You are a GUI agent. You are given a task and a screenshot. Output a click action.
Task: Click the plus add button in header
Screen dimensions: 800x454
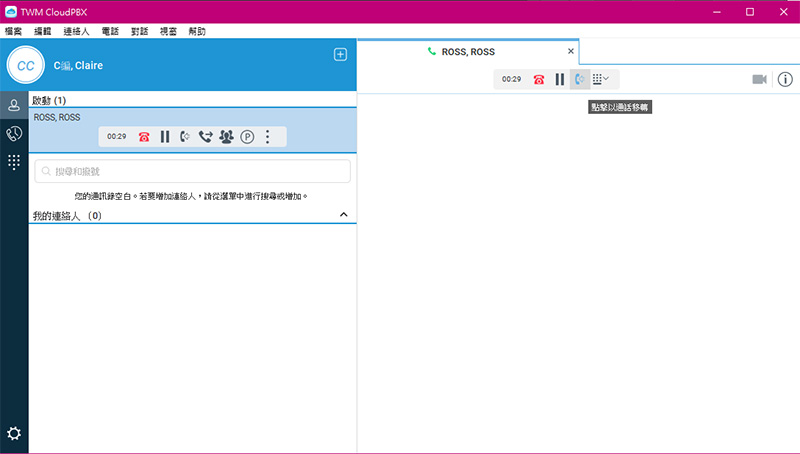(340, 54)
